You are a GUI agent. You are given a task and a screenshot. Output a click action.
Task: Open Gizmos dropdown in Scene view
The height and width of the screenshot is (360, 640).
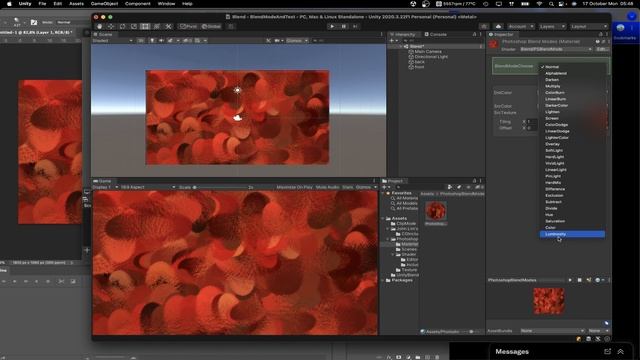[x=296, y=40]
